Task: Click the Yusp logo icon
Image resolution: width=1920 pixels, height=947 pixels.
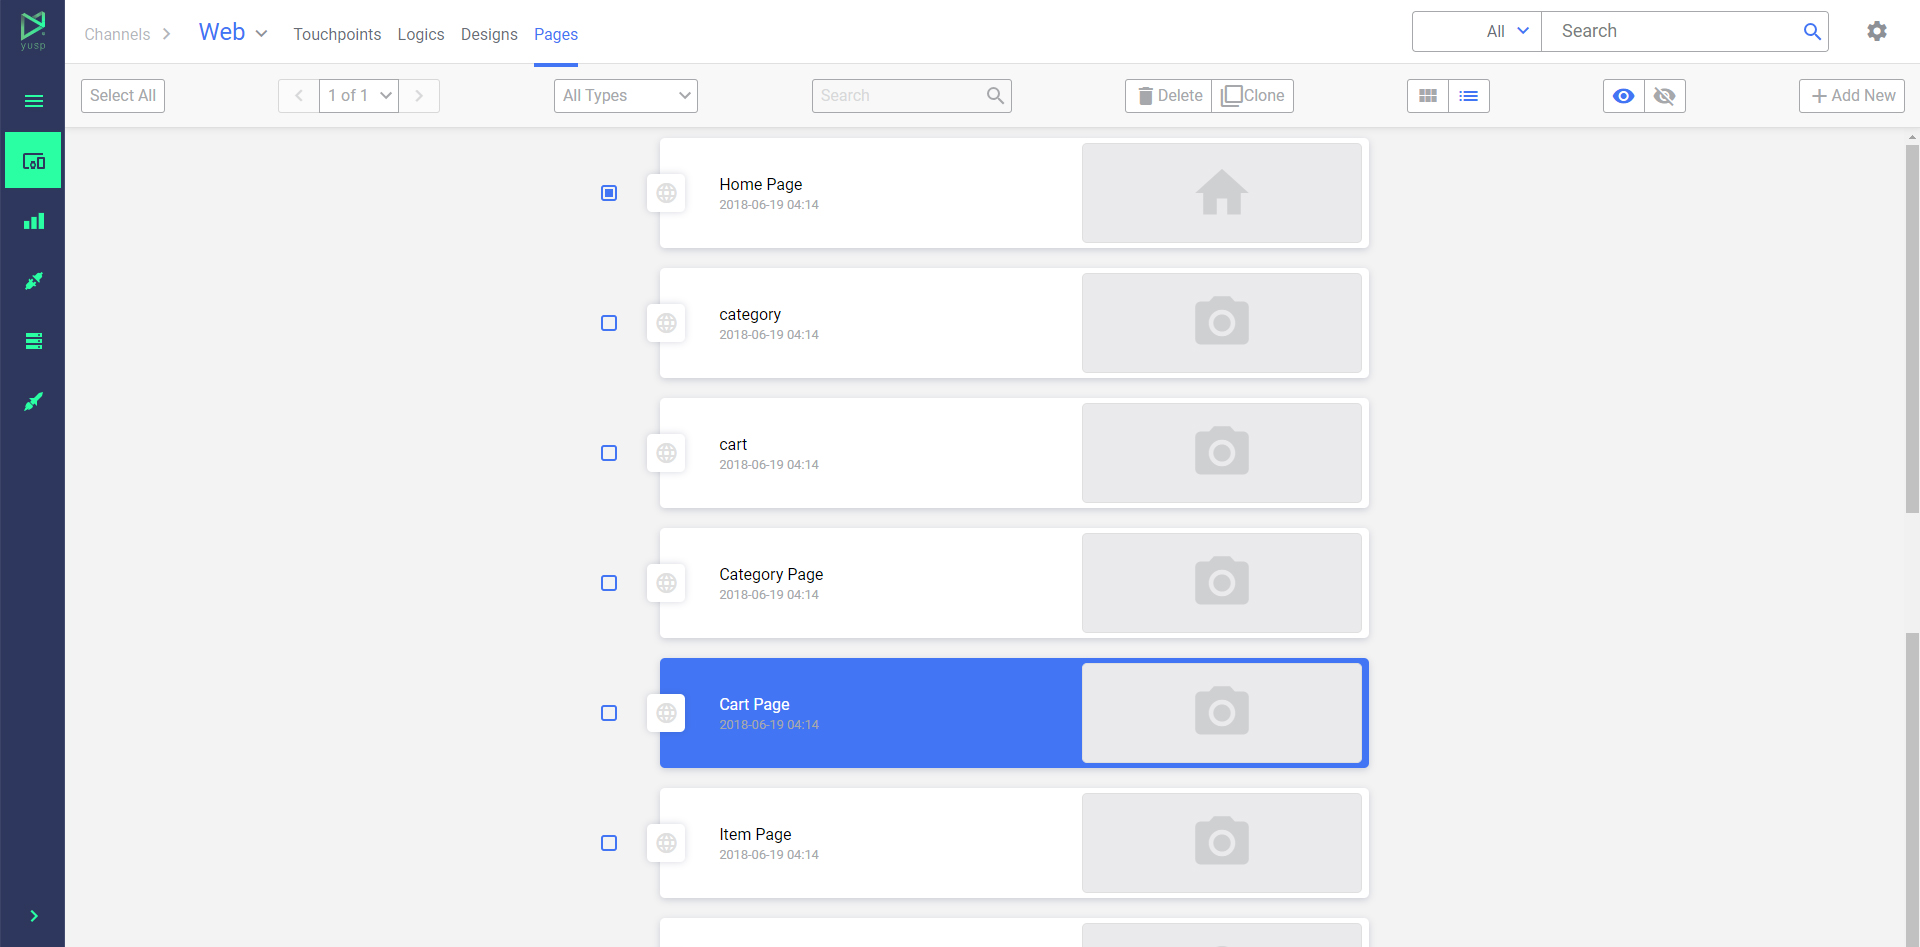Action: pyautogui.click(x=33, y=30)
